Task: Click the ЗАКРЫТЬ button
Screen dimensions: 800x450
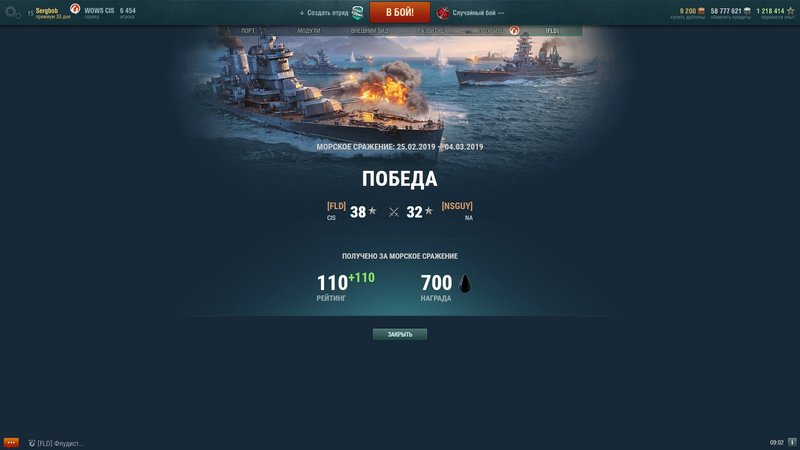Action: (x=399, y=334)
